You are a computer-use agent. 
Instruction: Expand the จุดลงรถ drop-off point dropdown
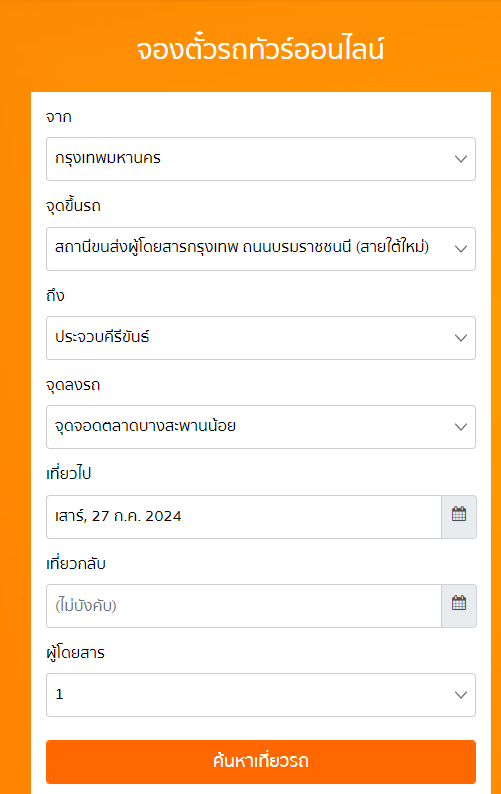[261, 427]
